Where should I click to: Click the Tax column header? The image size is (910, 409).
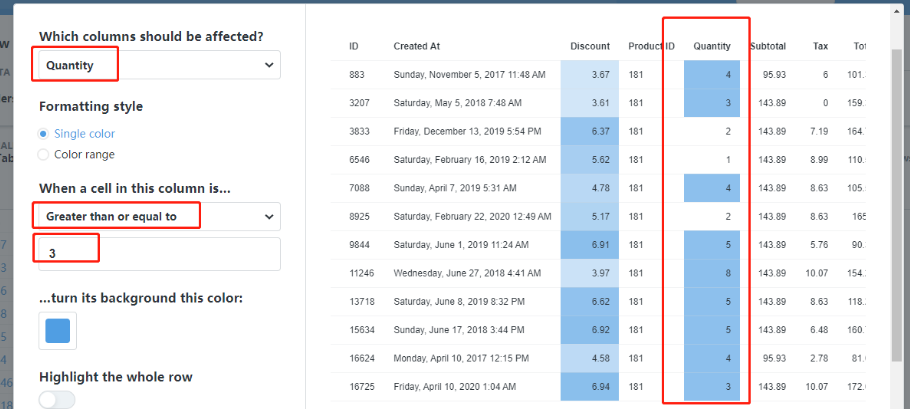click(820, 46)
